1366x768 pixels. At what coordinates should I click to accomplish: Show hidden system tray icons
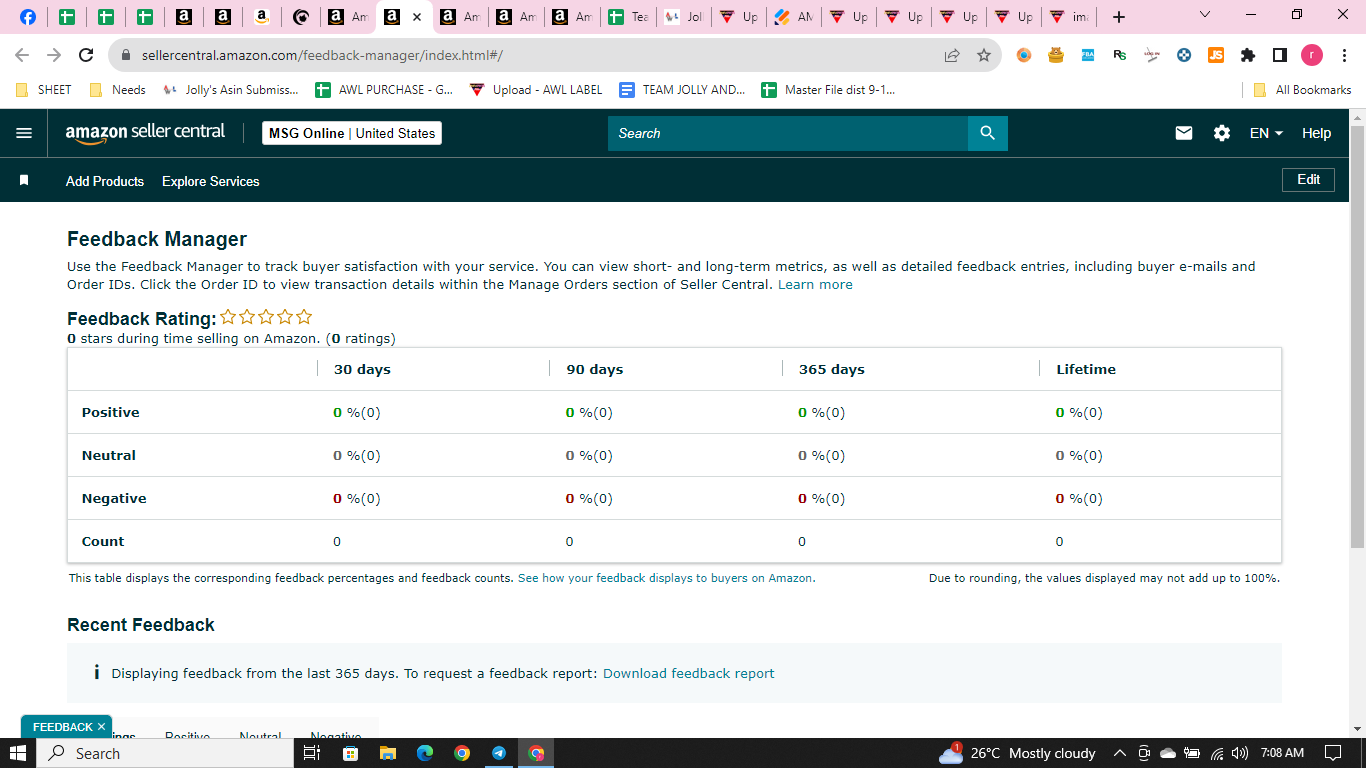pos(1119,753)
